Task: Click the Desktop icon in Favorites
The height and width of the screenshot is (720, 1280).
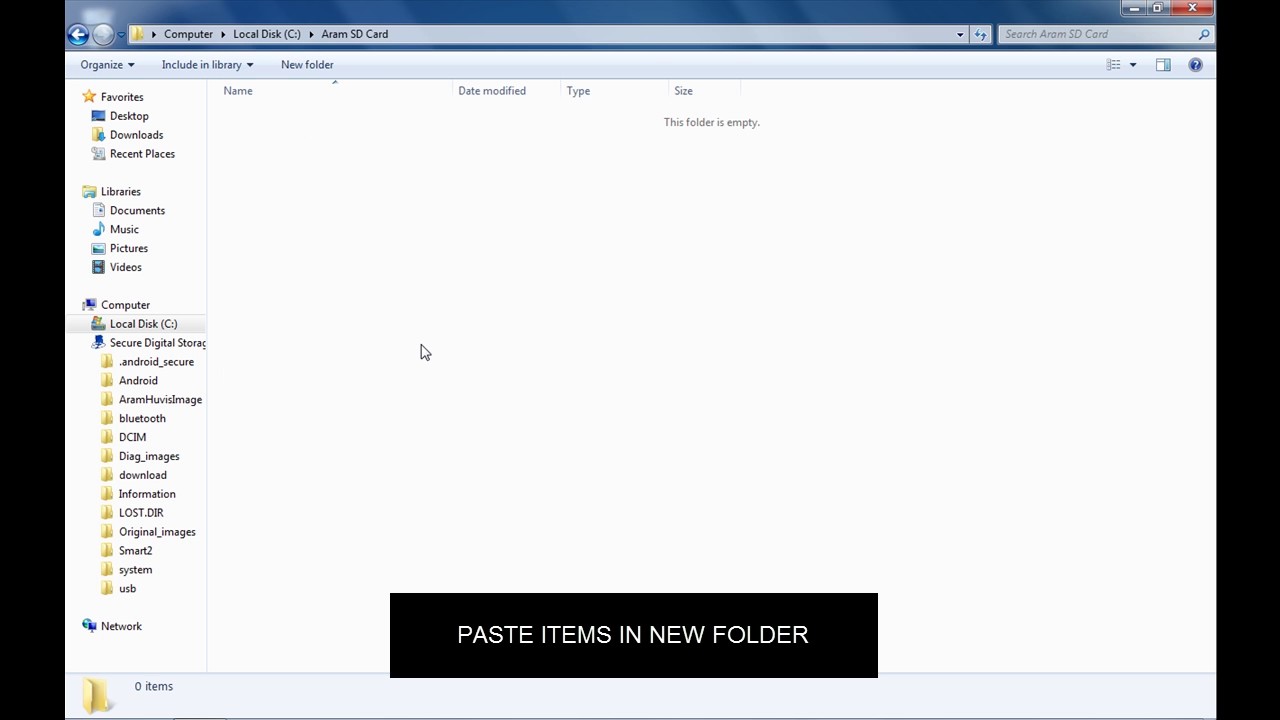Action: [98, 116]
